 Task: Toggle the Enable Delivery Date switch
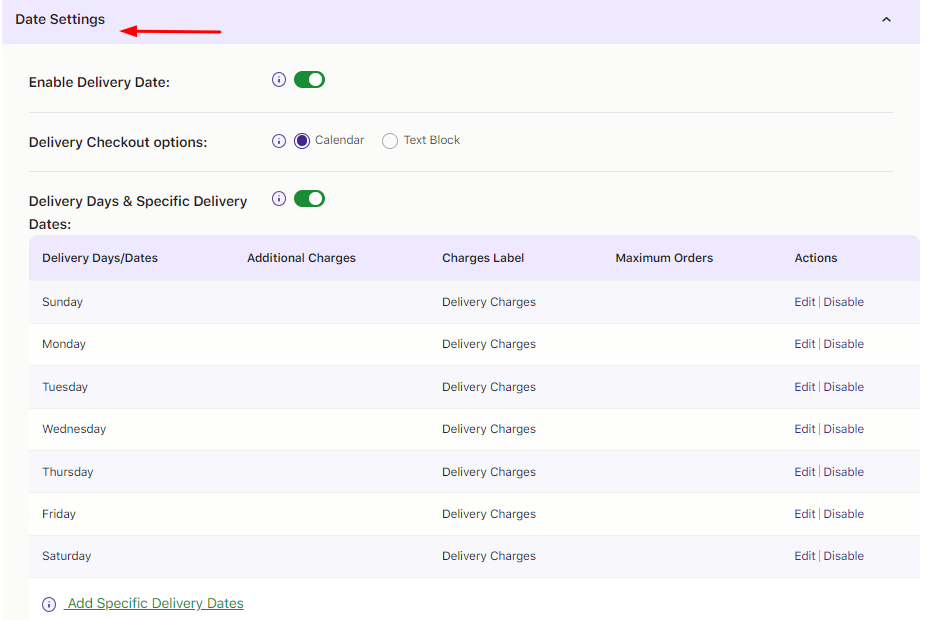[309, 80]
